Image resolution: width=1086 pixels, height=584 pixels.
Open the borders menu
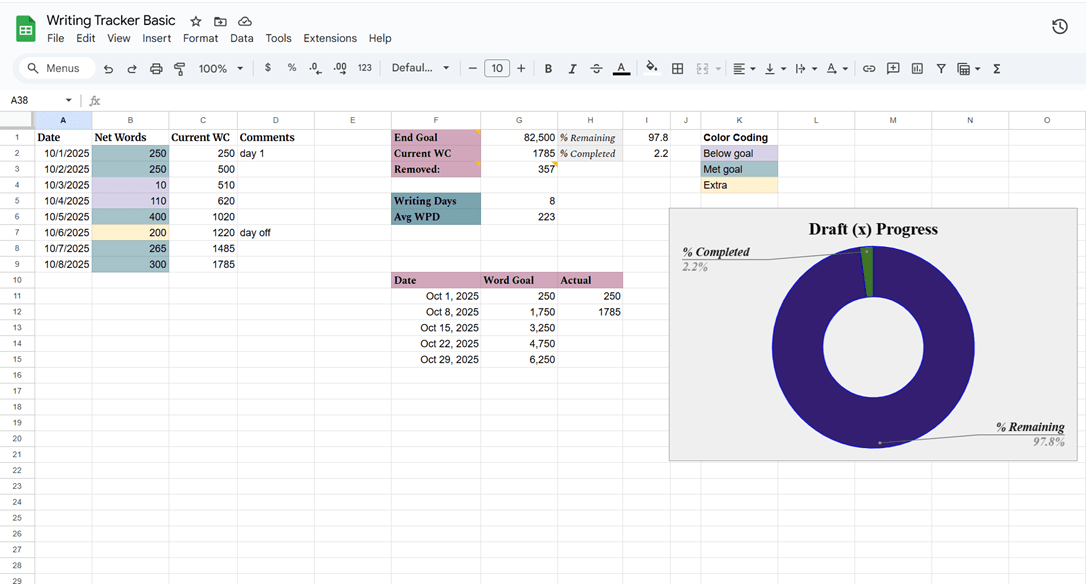[677, 69]
